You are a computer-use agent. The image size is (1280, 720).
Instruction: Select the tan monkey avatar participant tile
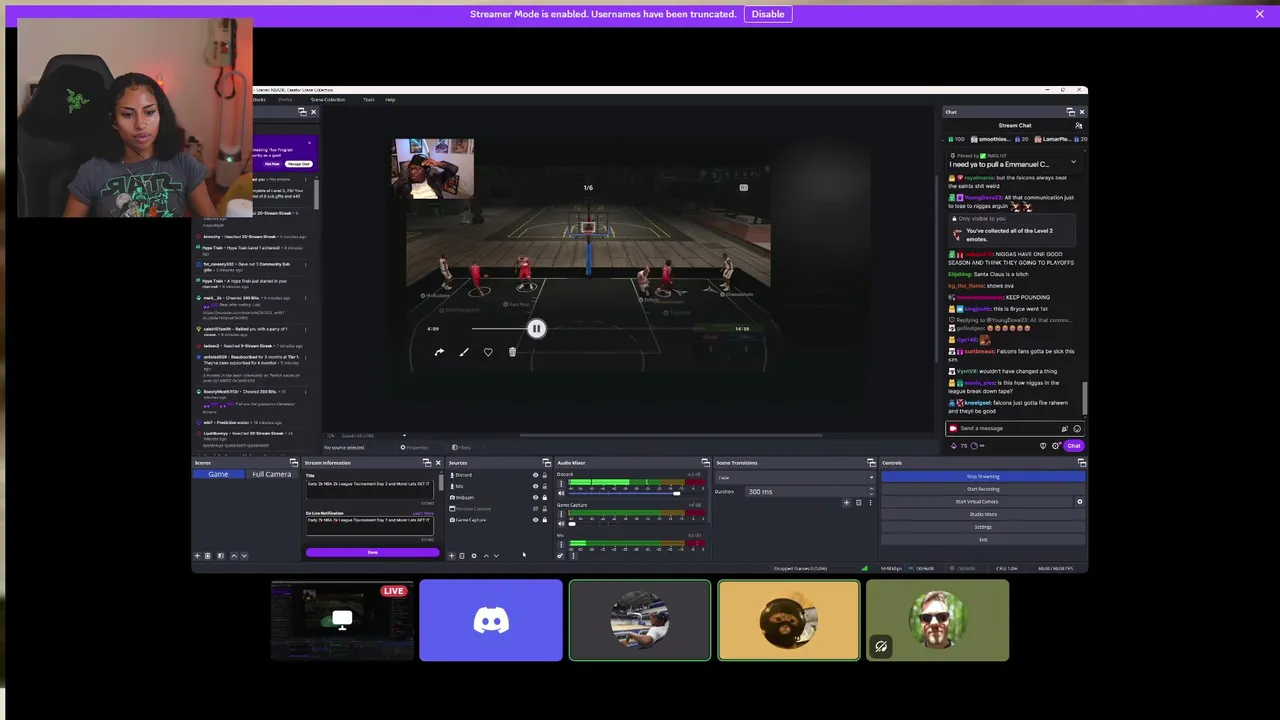(789, 620)
